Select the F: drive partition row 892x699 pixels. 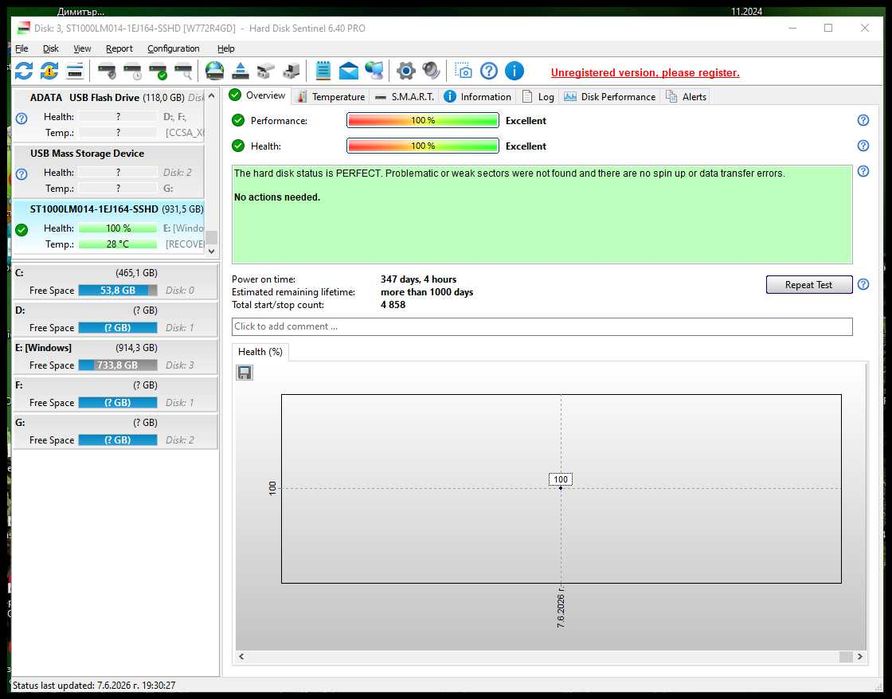point(115,394)
